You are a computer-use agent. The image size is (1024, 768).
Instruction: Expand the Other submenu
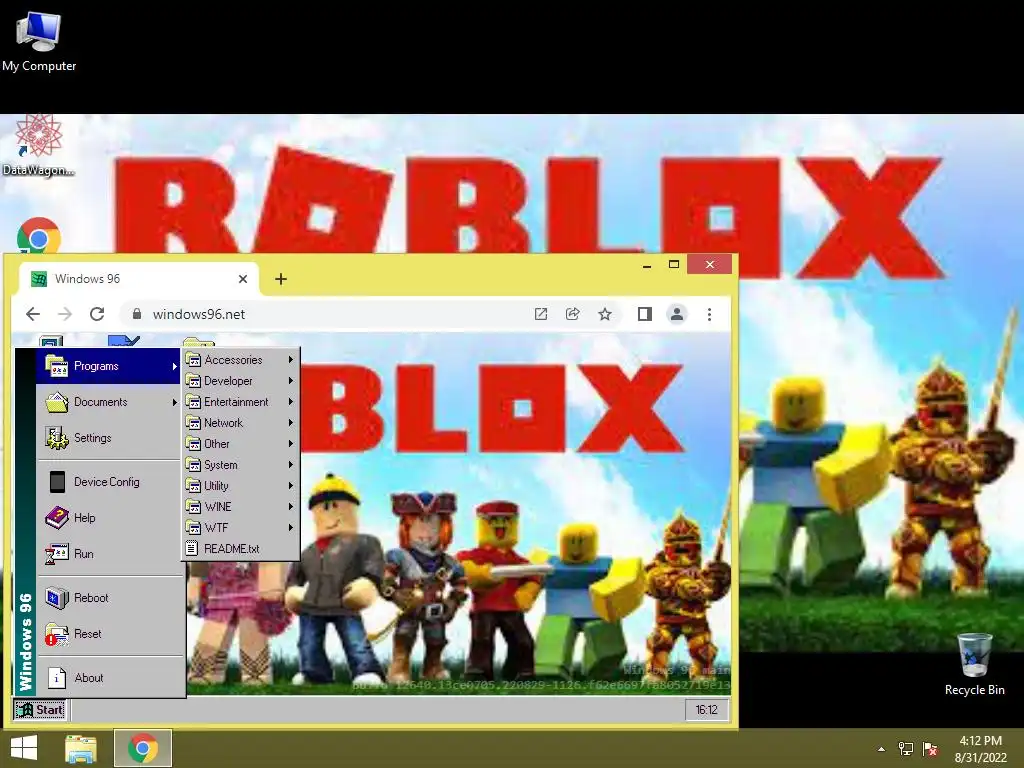[x=240, y=443]
